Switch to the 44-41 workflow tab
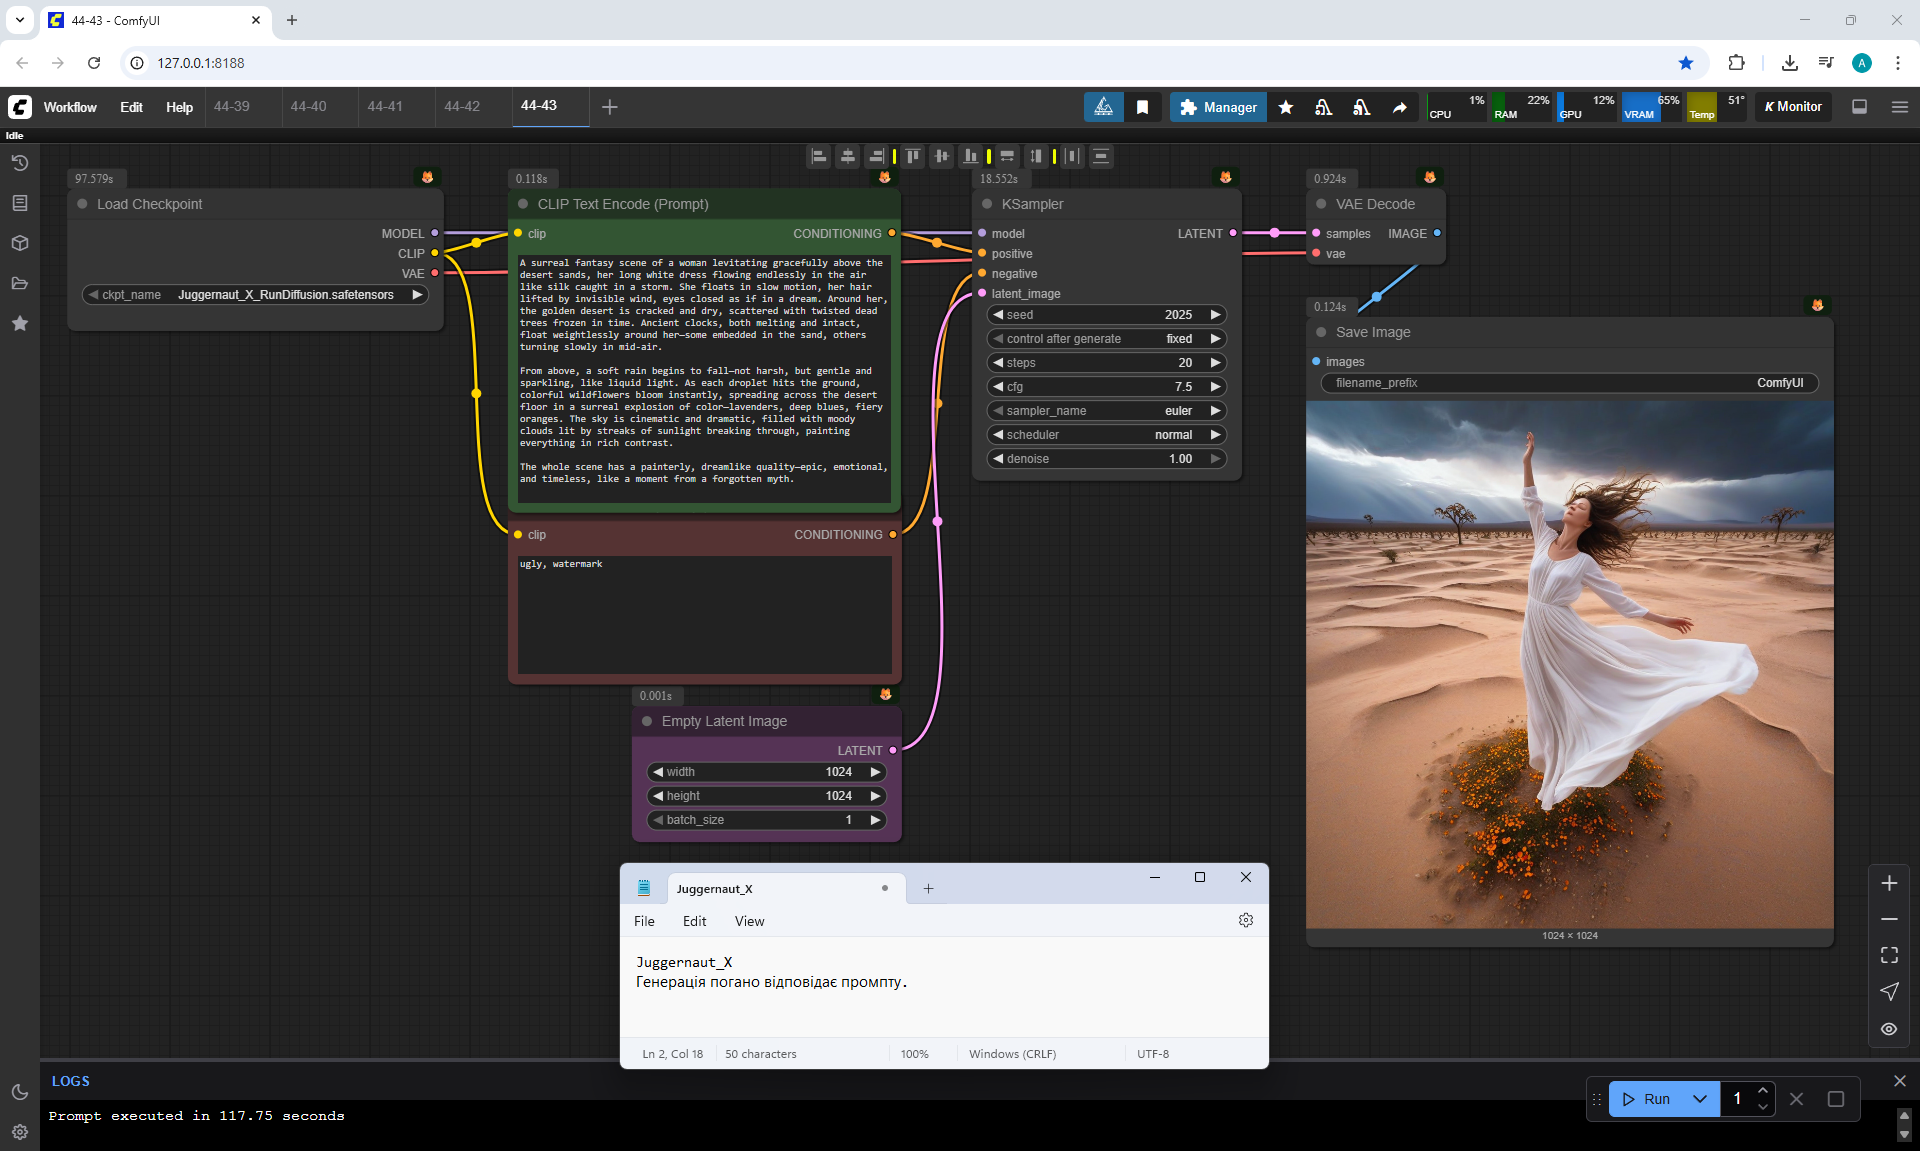 point(385,106)
